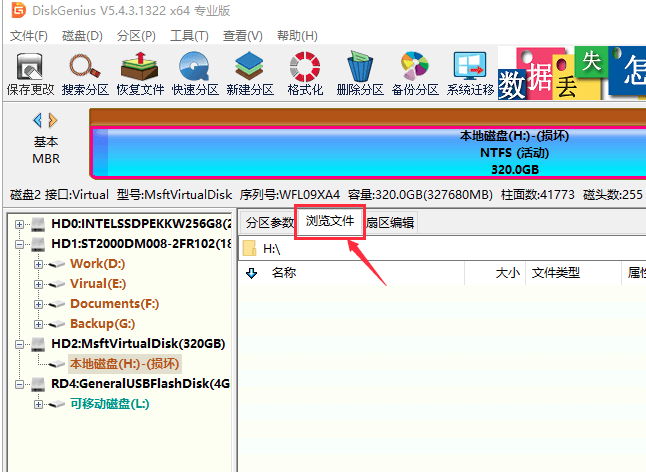This screenshot has width=646, height=474.
Task: Expand the 可移动磁盘(L:) partition node
Action: point(38,404)
